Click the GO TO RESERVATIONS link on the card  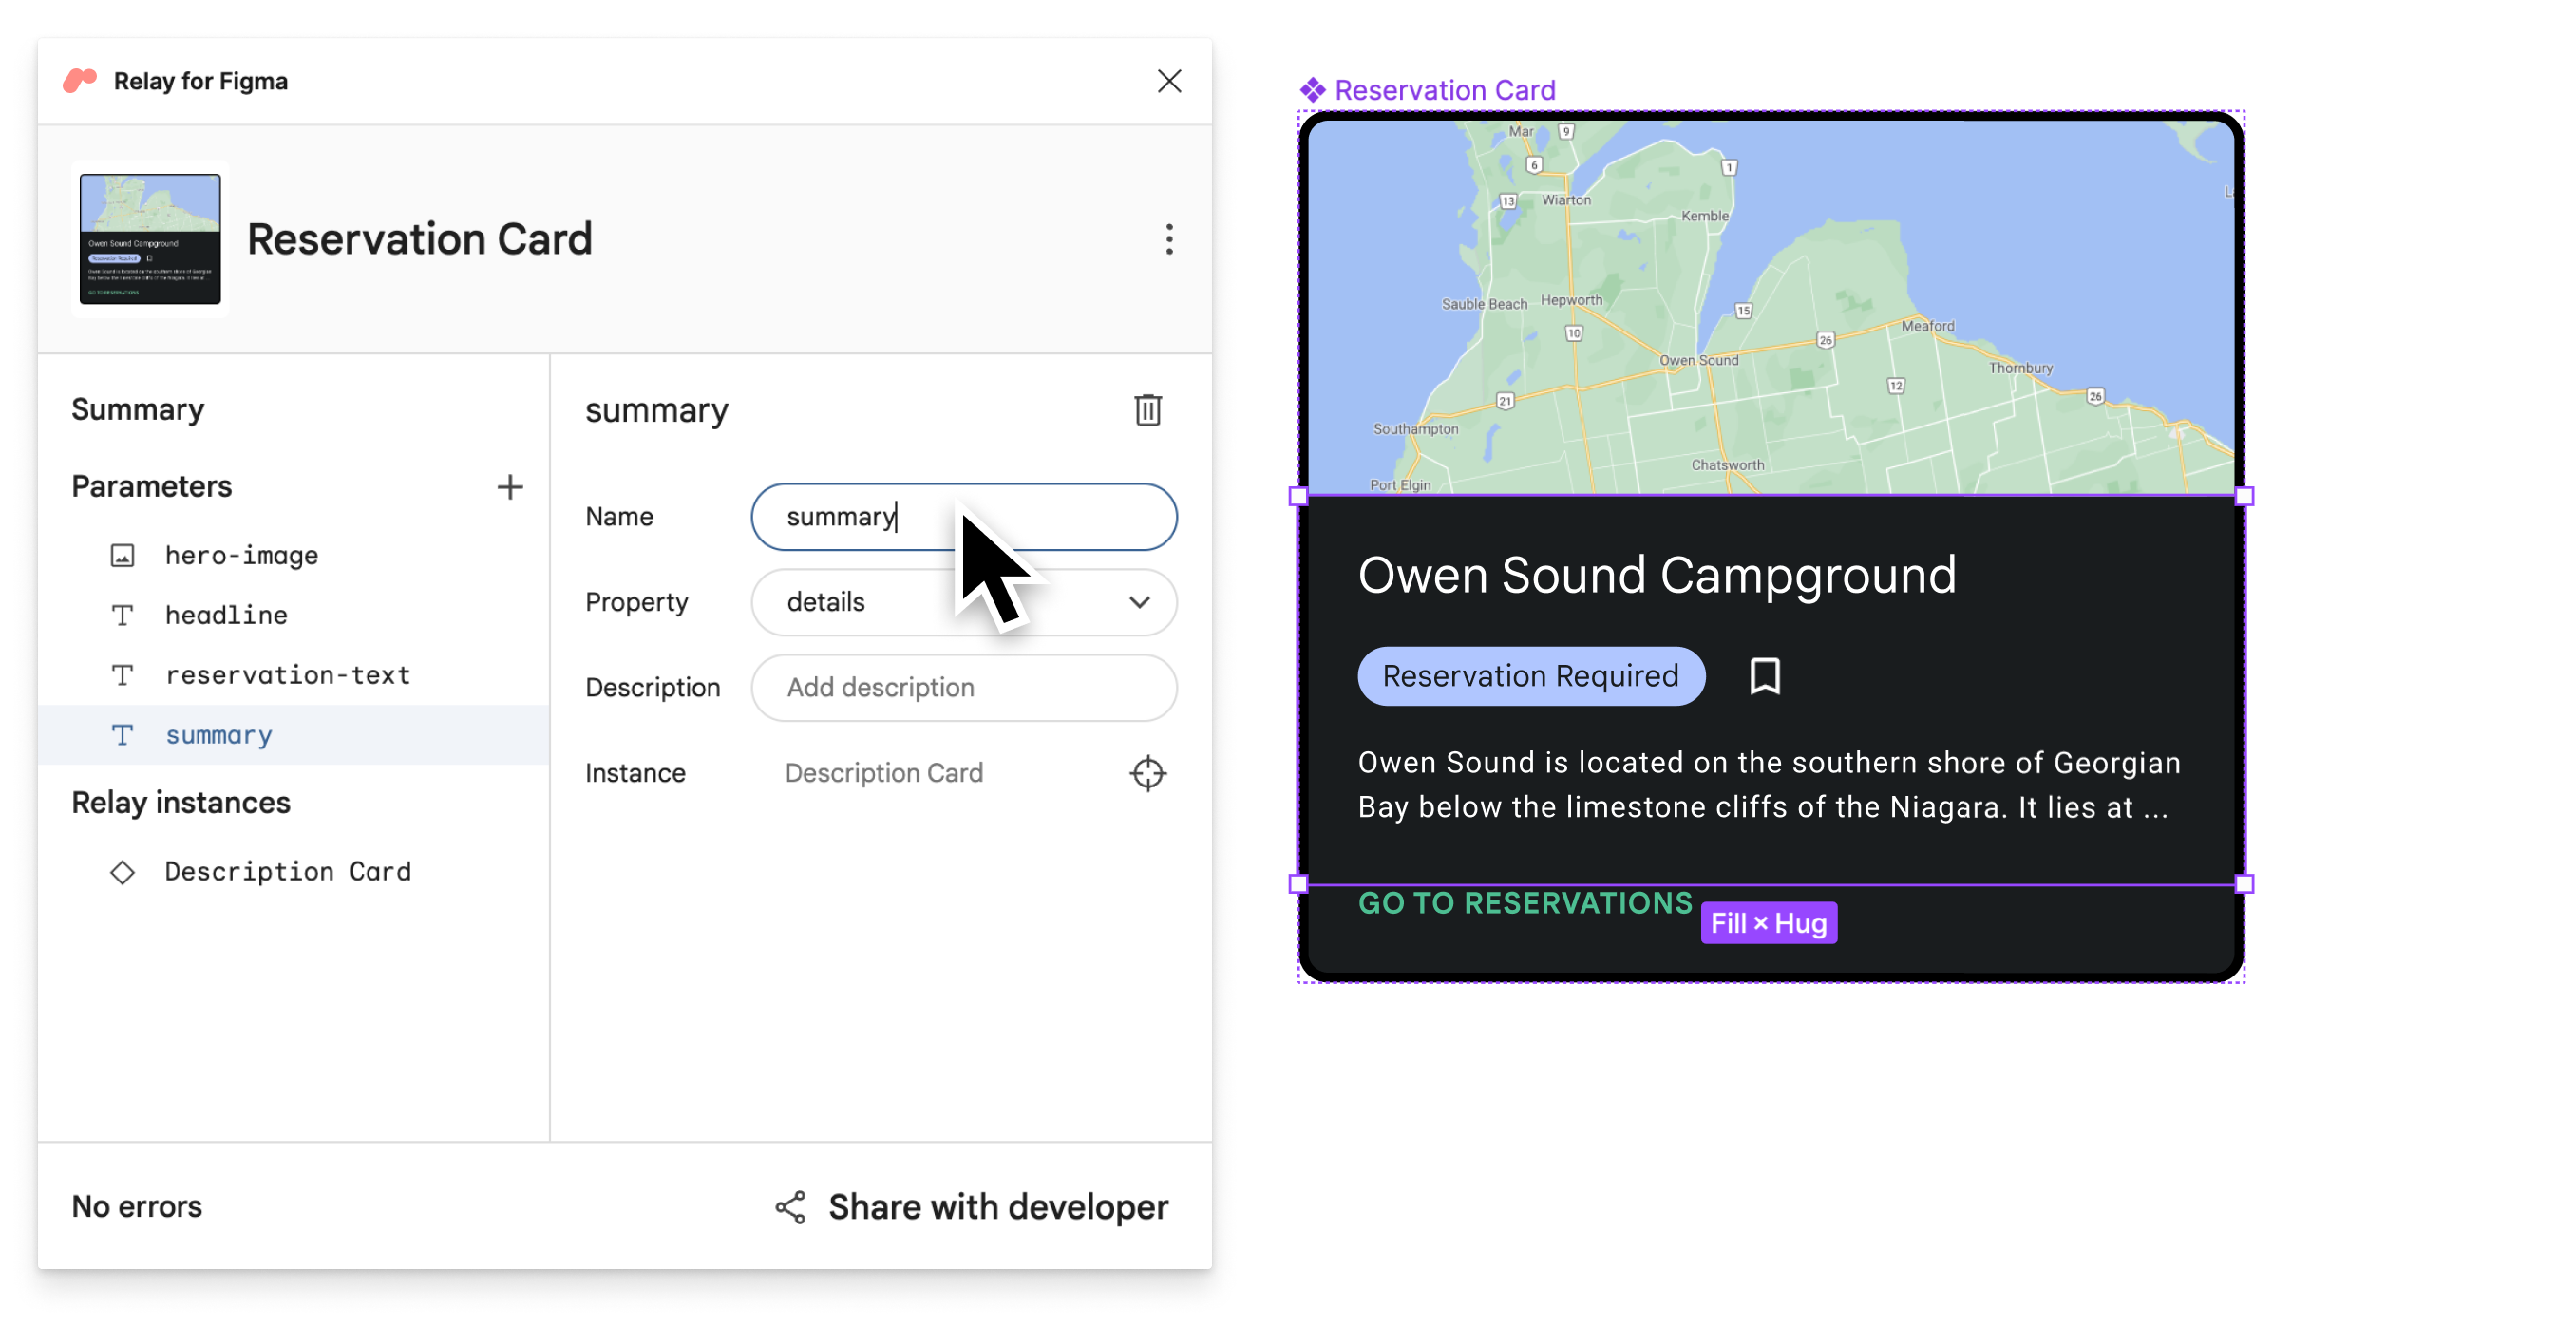(x=1525, y=900)
